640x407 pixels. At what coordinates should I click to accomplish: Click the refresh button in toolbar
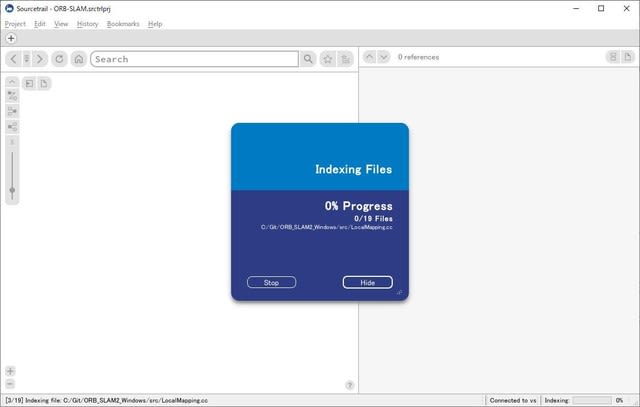(x=59, y=59)
